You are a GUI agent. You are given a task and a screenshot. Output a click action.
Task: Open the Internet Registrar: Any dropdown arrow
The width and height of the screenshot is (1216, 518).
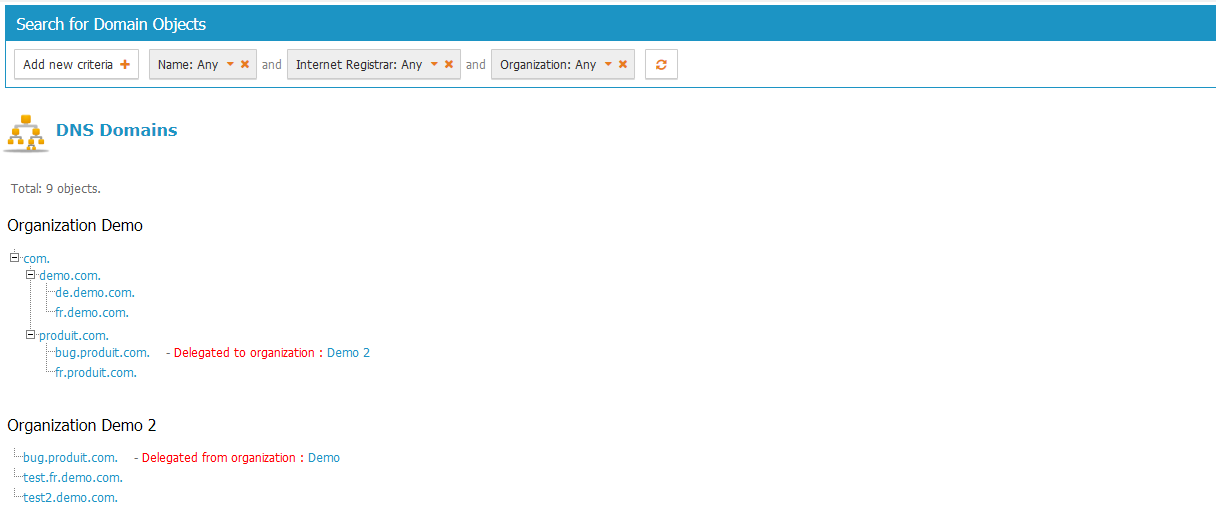434,64
